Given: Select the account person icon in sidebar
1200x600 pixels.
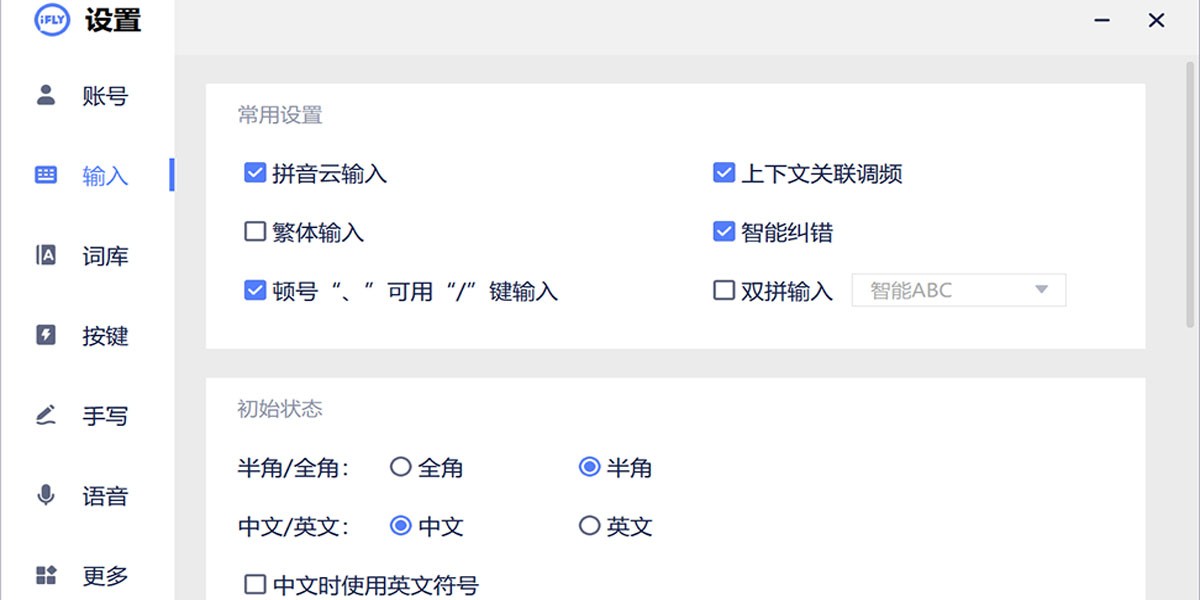Looking at the screenshot, I should (x=46, y=95).
